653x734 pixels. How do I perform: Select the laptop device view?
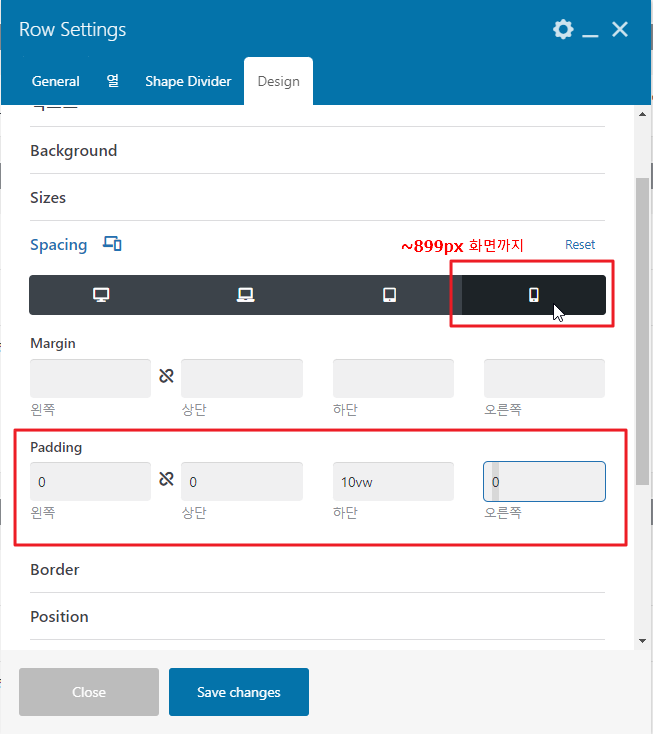tap(245, 295)
